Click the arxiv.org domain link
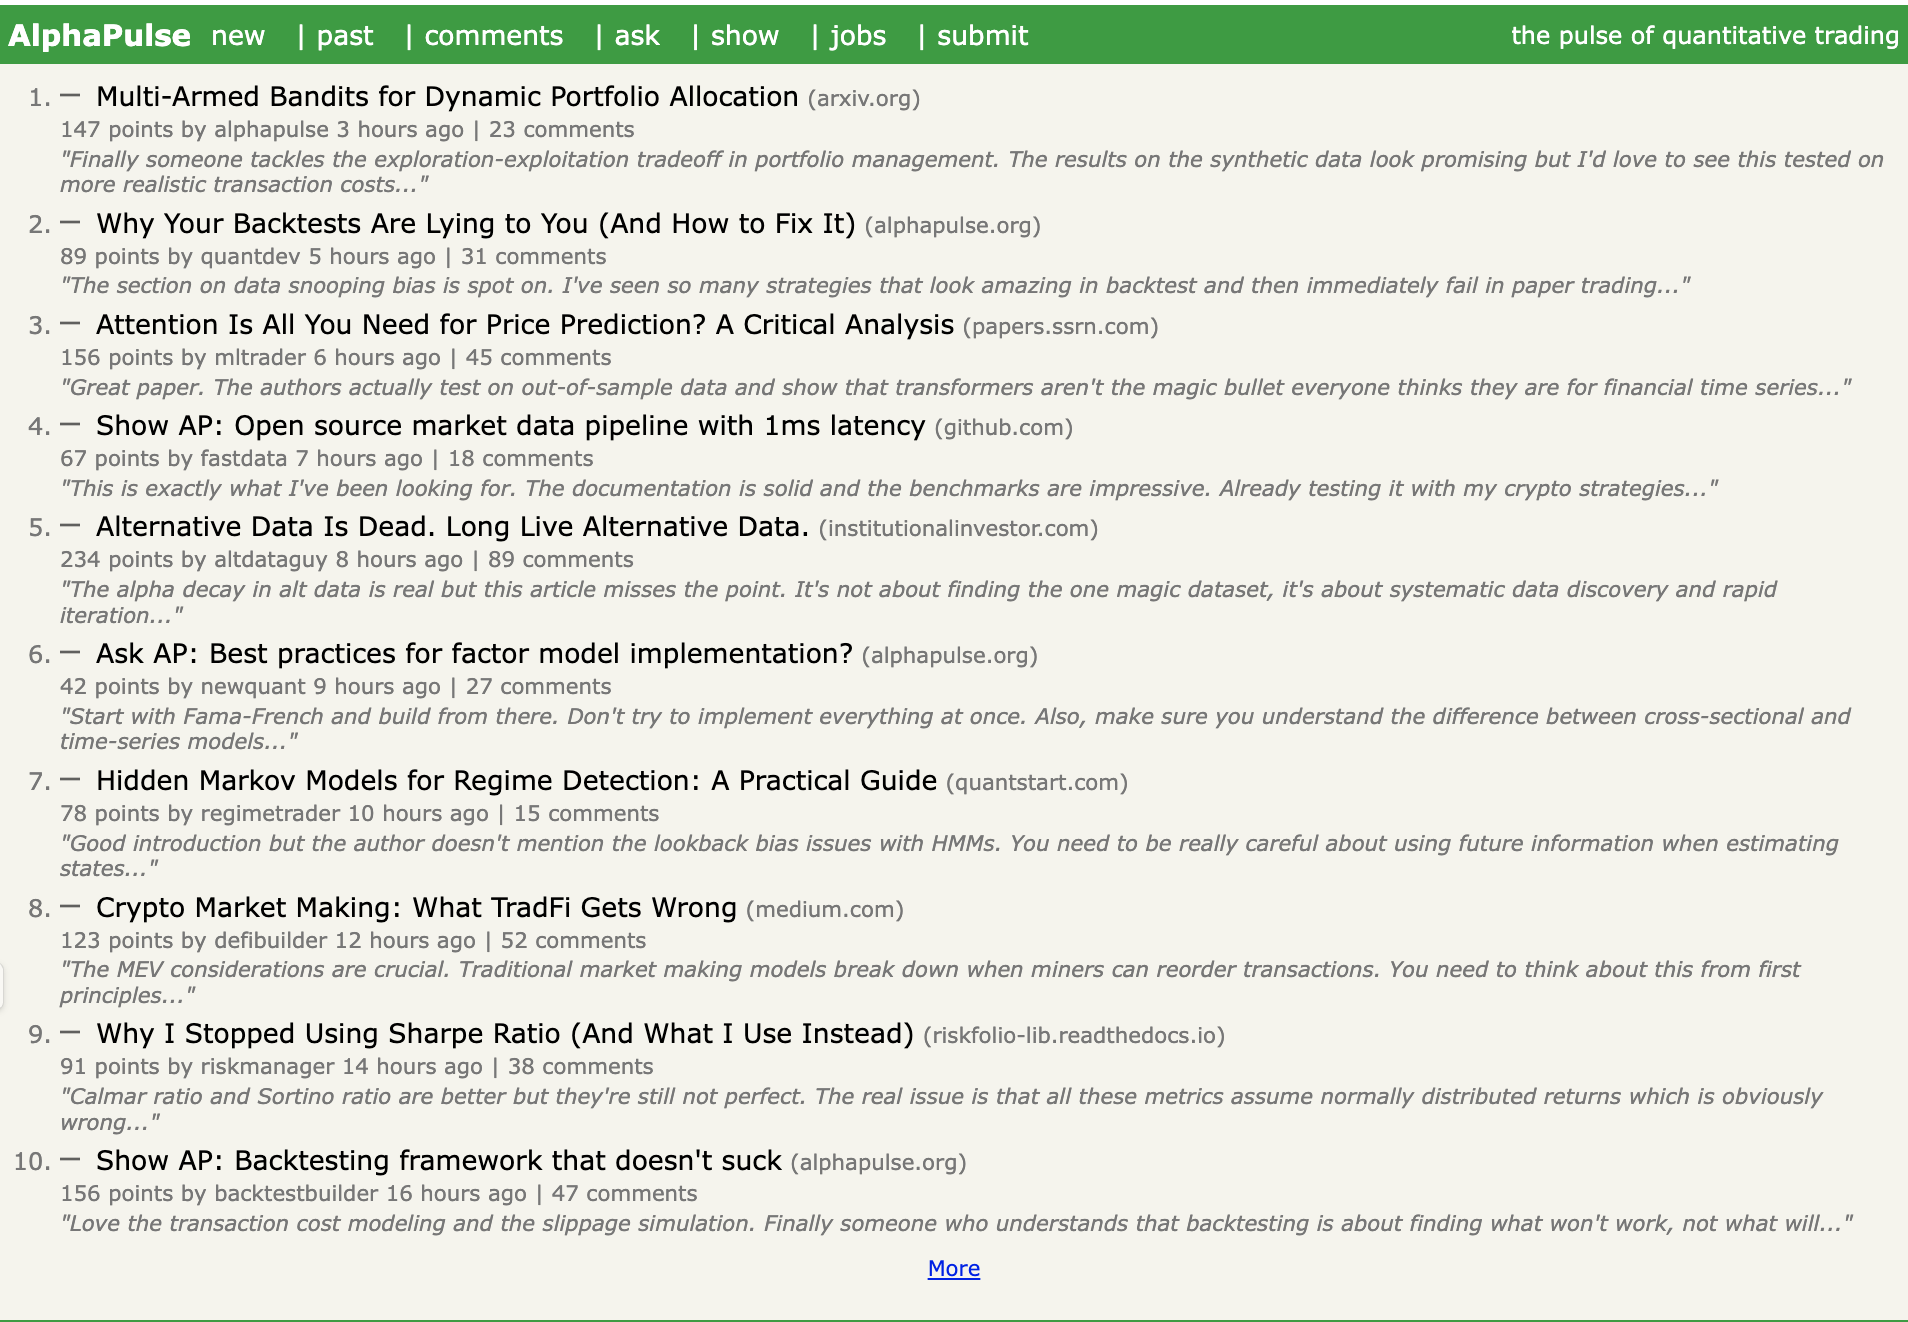 [x=864, y=99]
